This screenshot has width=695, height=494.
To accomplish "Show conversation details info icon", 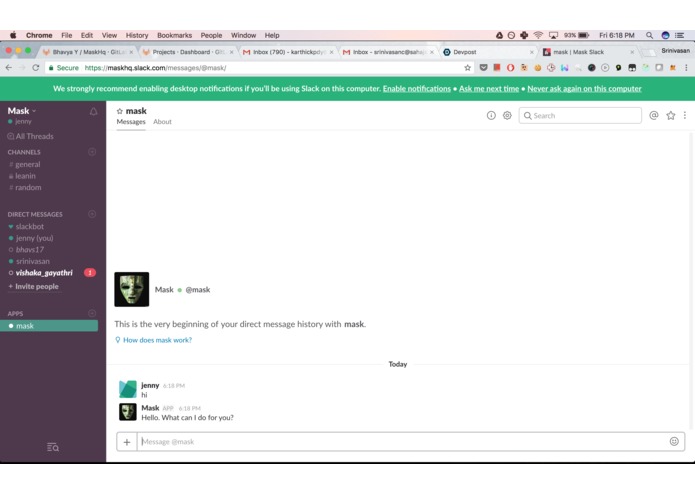I will pos(491,116).
